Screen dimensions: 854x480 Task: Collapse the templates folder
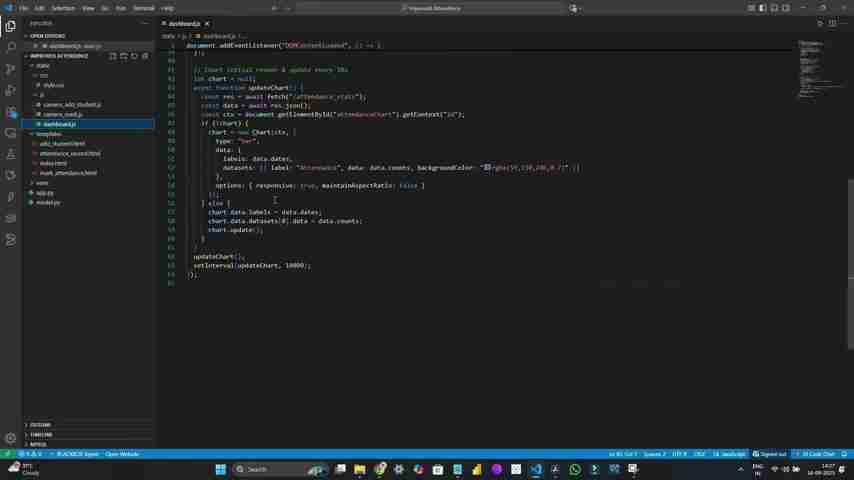coord(48,134)
